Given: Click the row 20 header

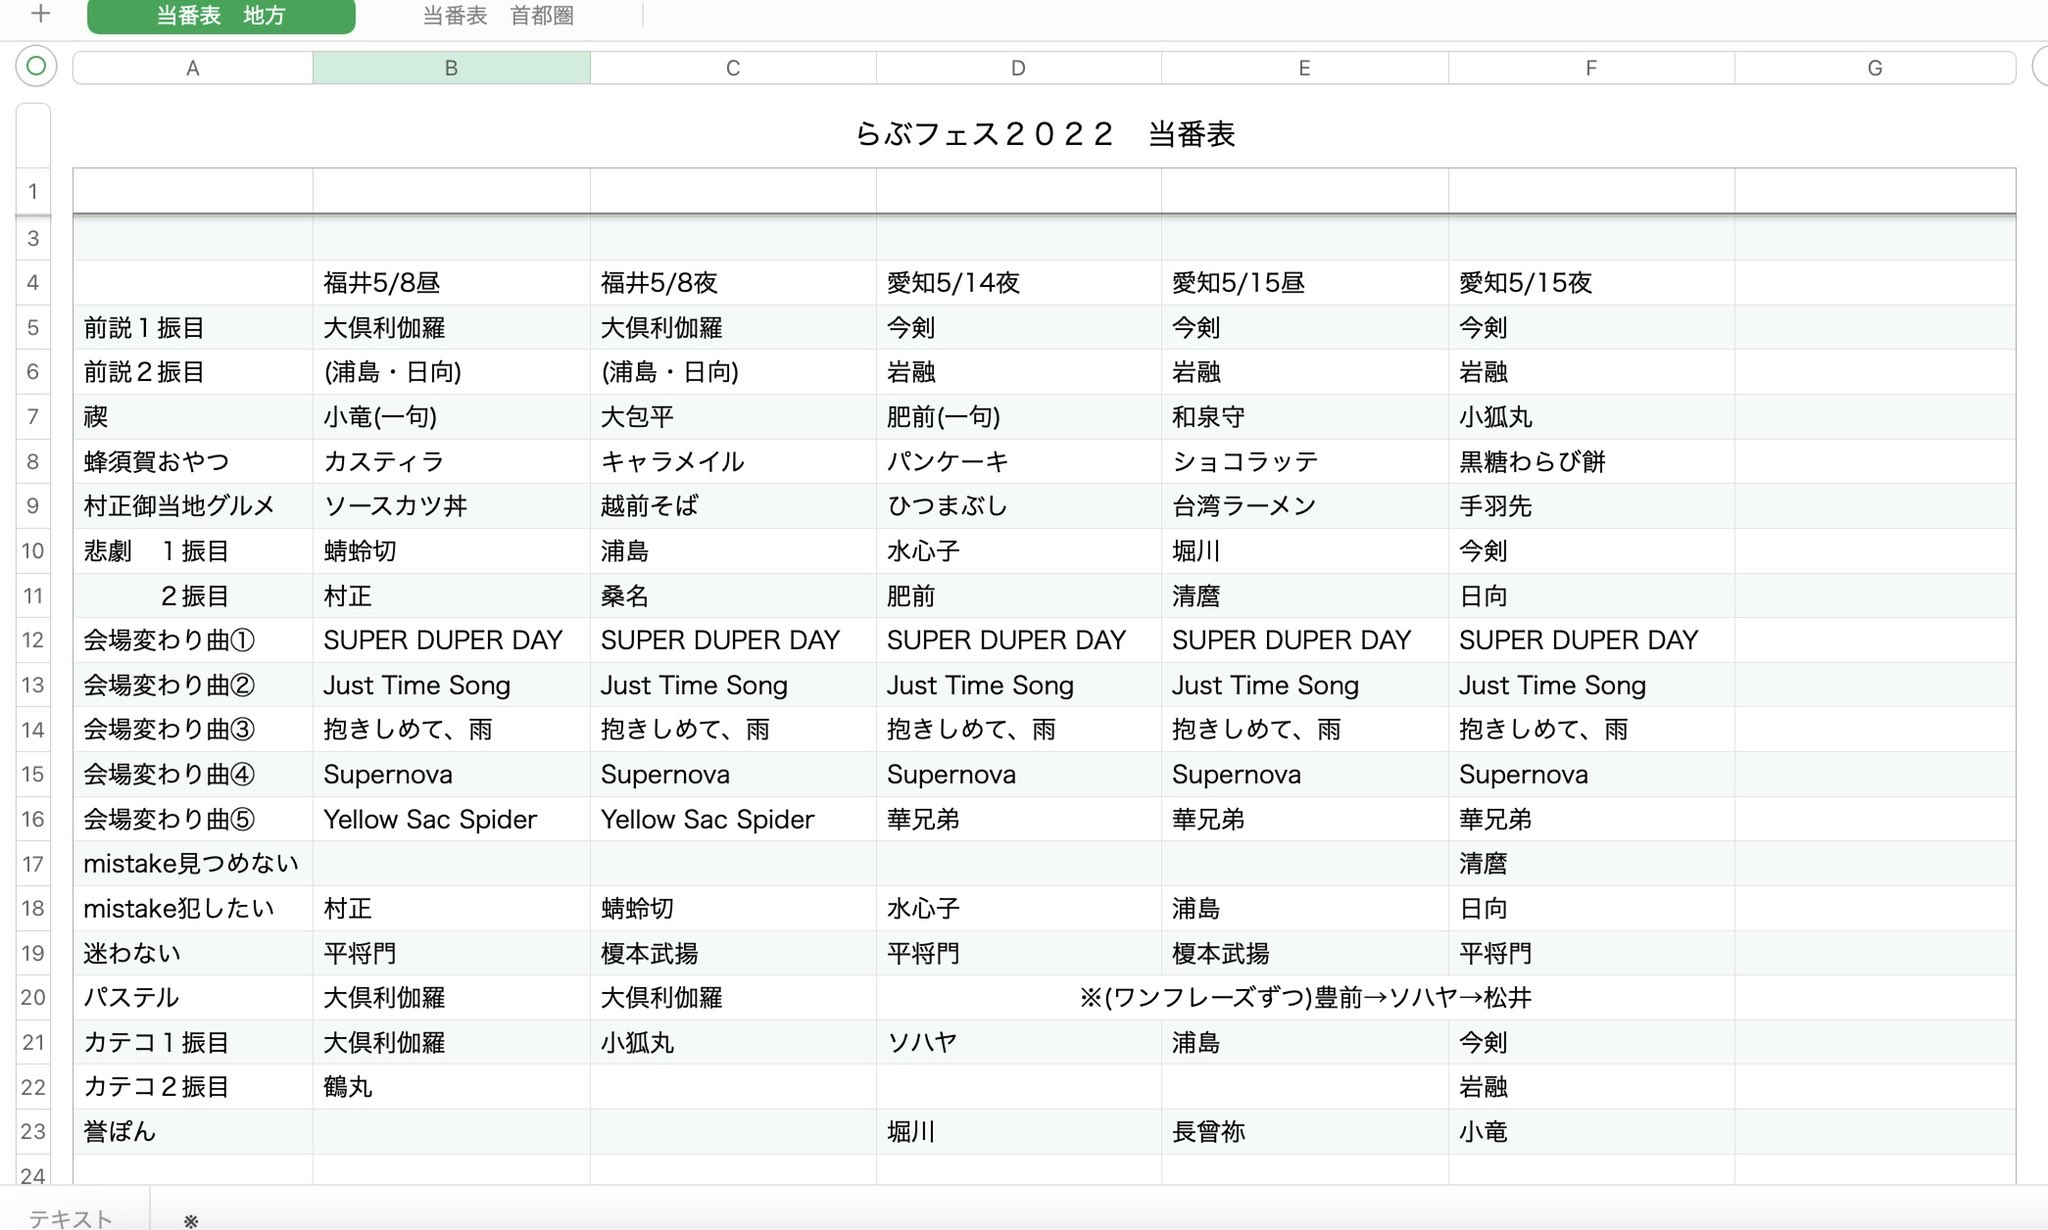Looking at the screenshot, I should tap(33, 997).
